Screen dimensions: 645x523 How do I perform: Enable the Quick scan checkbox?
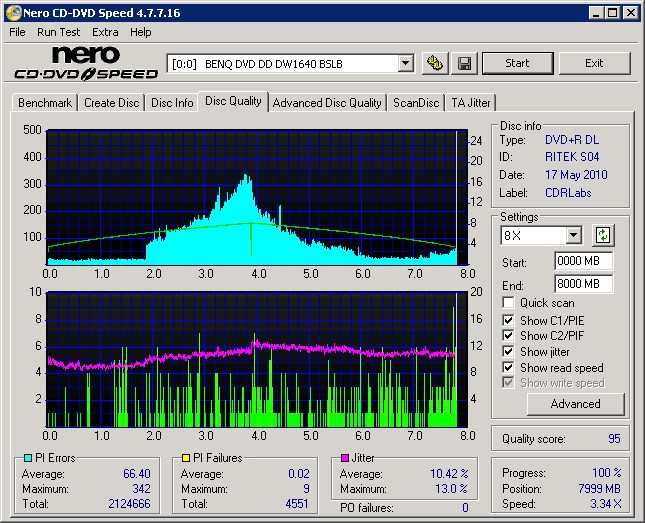coord(509,303)
